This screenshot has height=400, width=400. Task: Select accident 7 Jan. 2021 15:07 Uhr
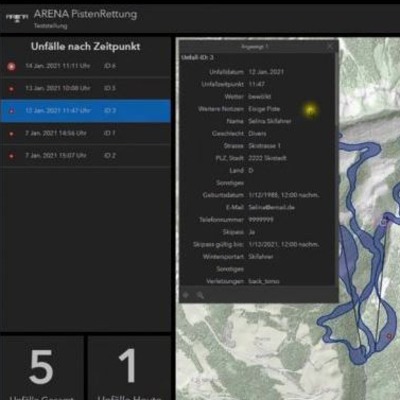coord(85,155)
